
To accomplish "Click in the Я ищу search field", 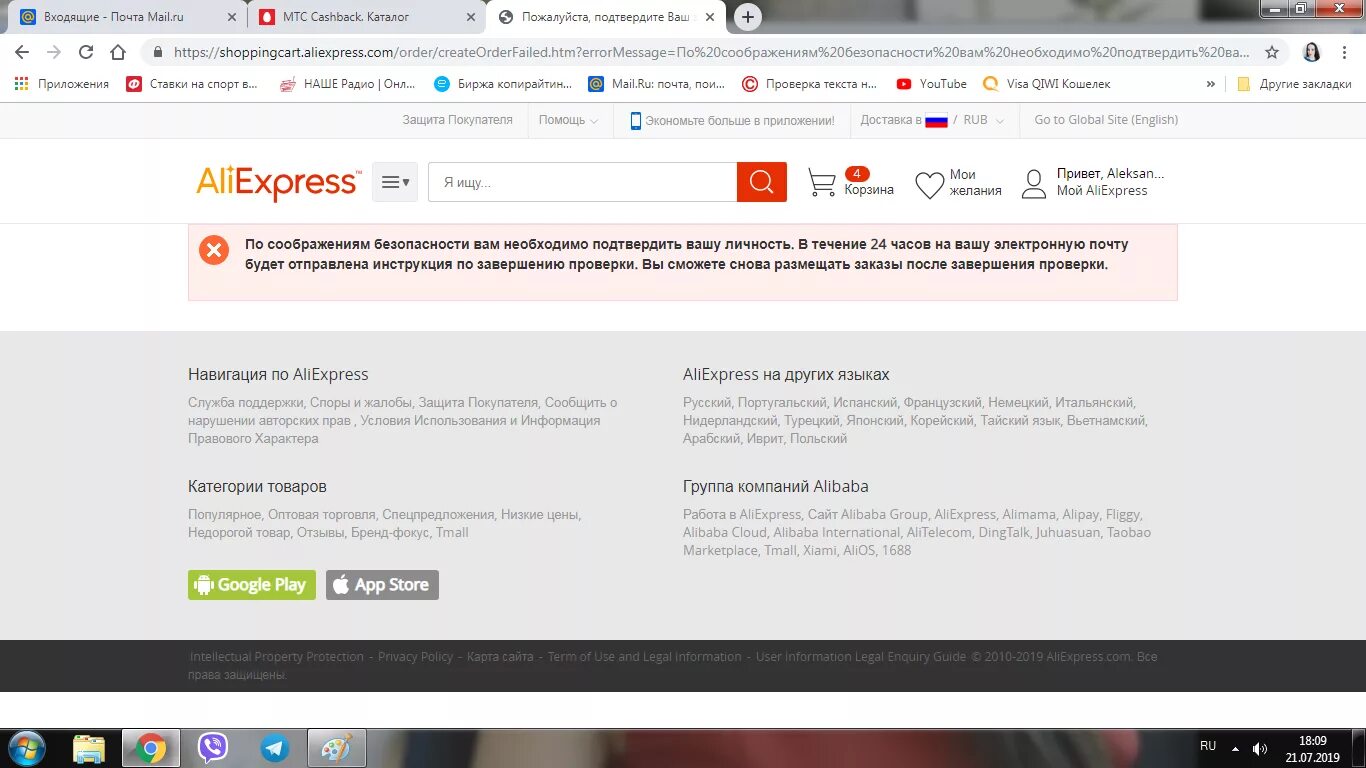I will pyautogui.click(x=583, y=182).
